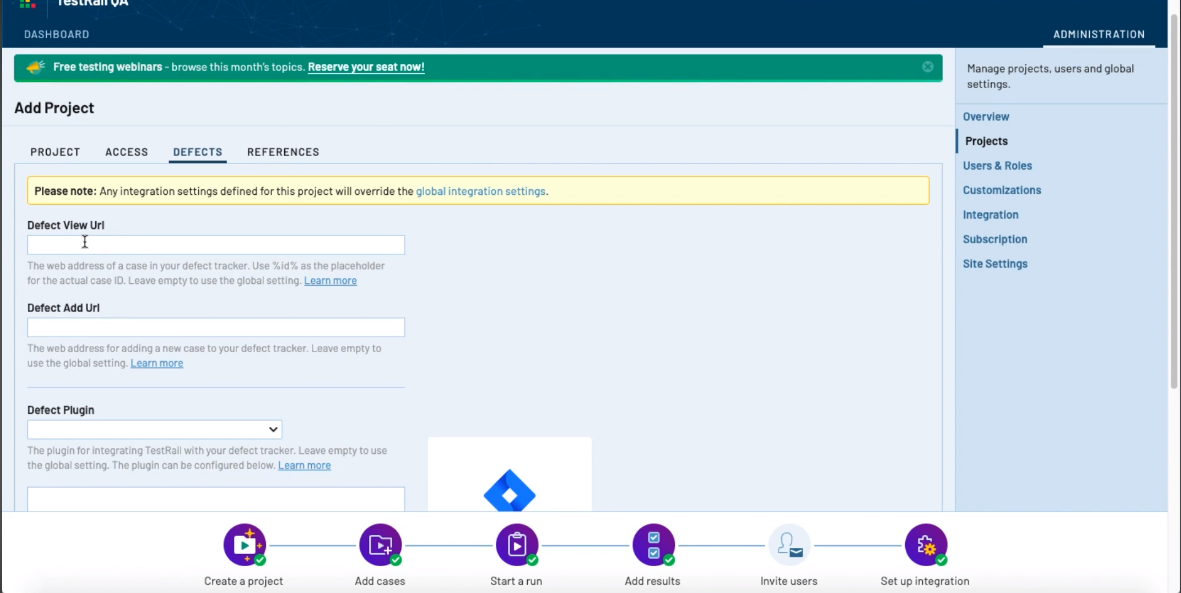This screenshot has height=593, width=1181.
Task: Click the Add cases folder icon
Action: 380,545
